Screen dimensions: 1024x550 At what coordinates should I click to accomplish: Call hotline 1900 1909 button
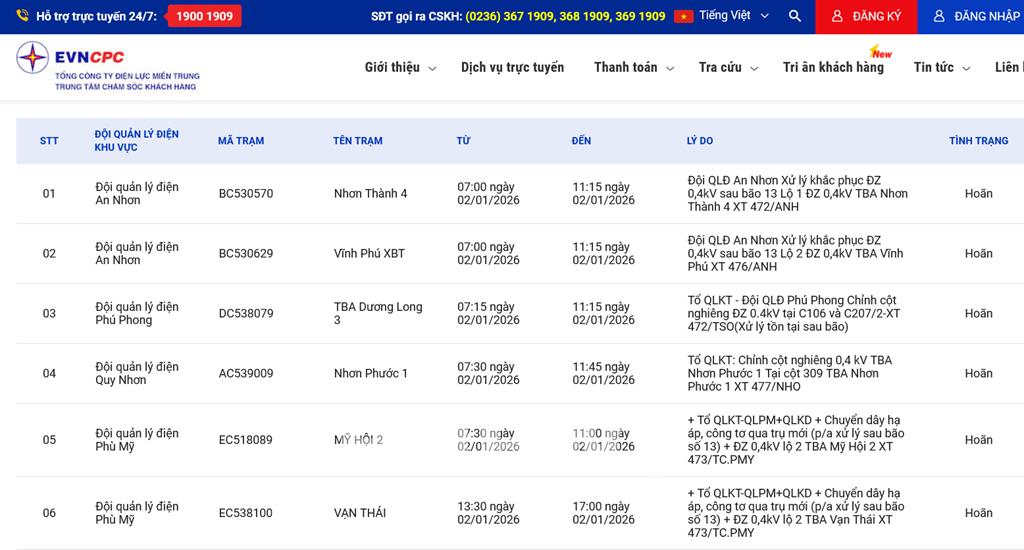point(204,16)
